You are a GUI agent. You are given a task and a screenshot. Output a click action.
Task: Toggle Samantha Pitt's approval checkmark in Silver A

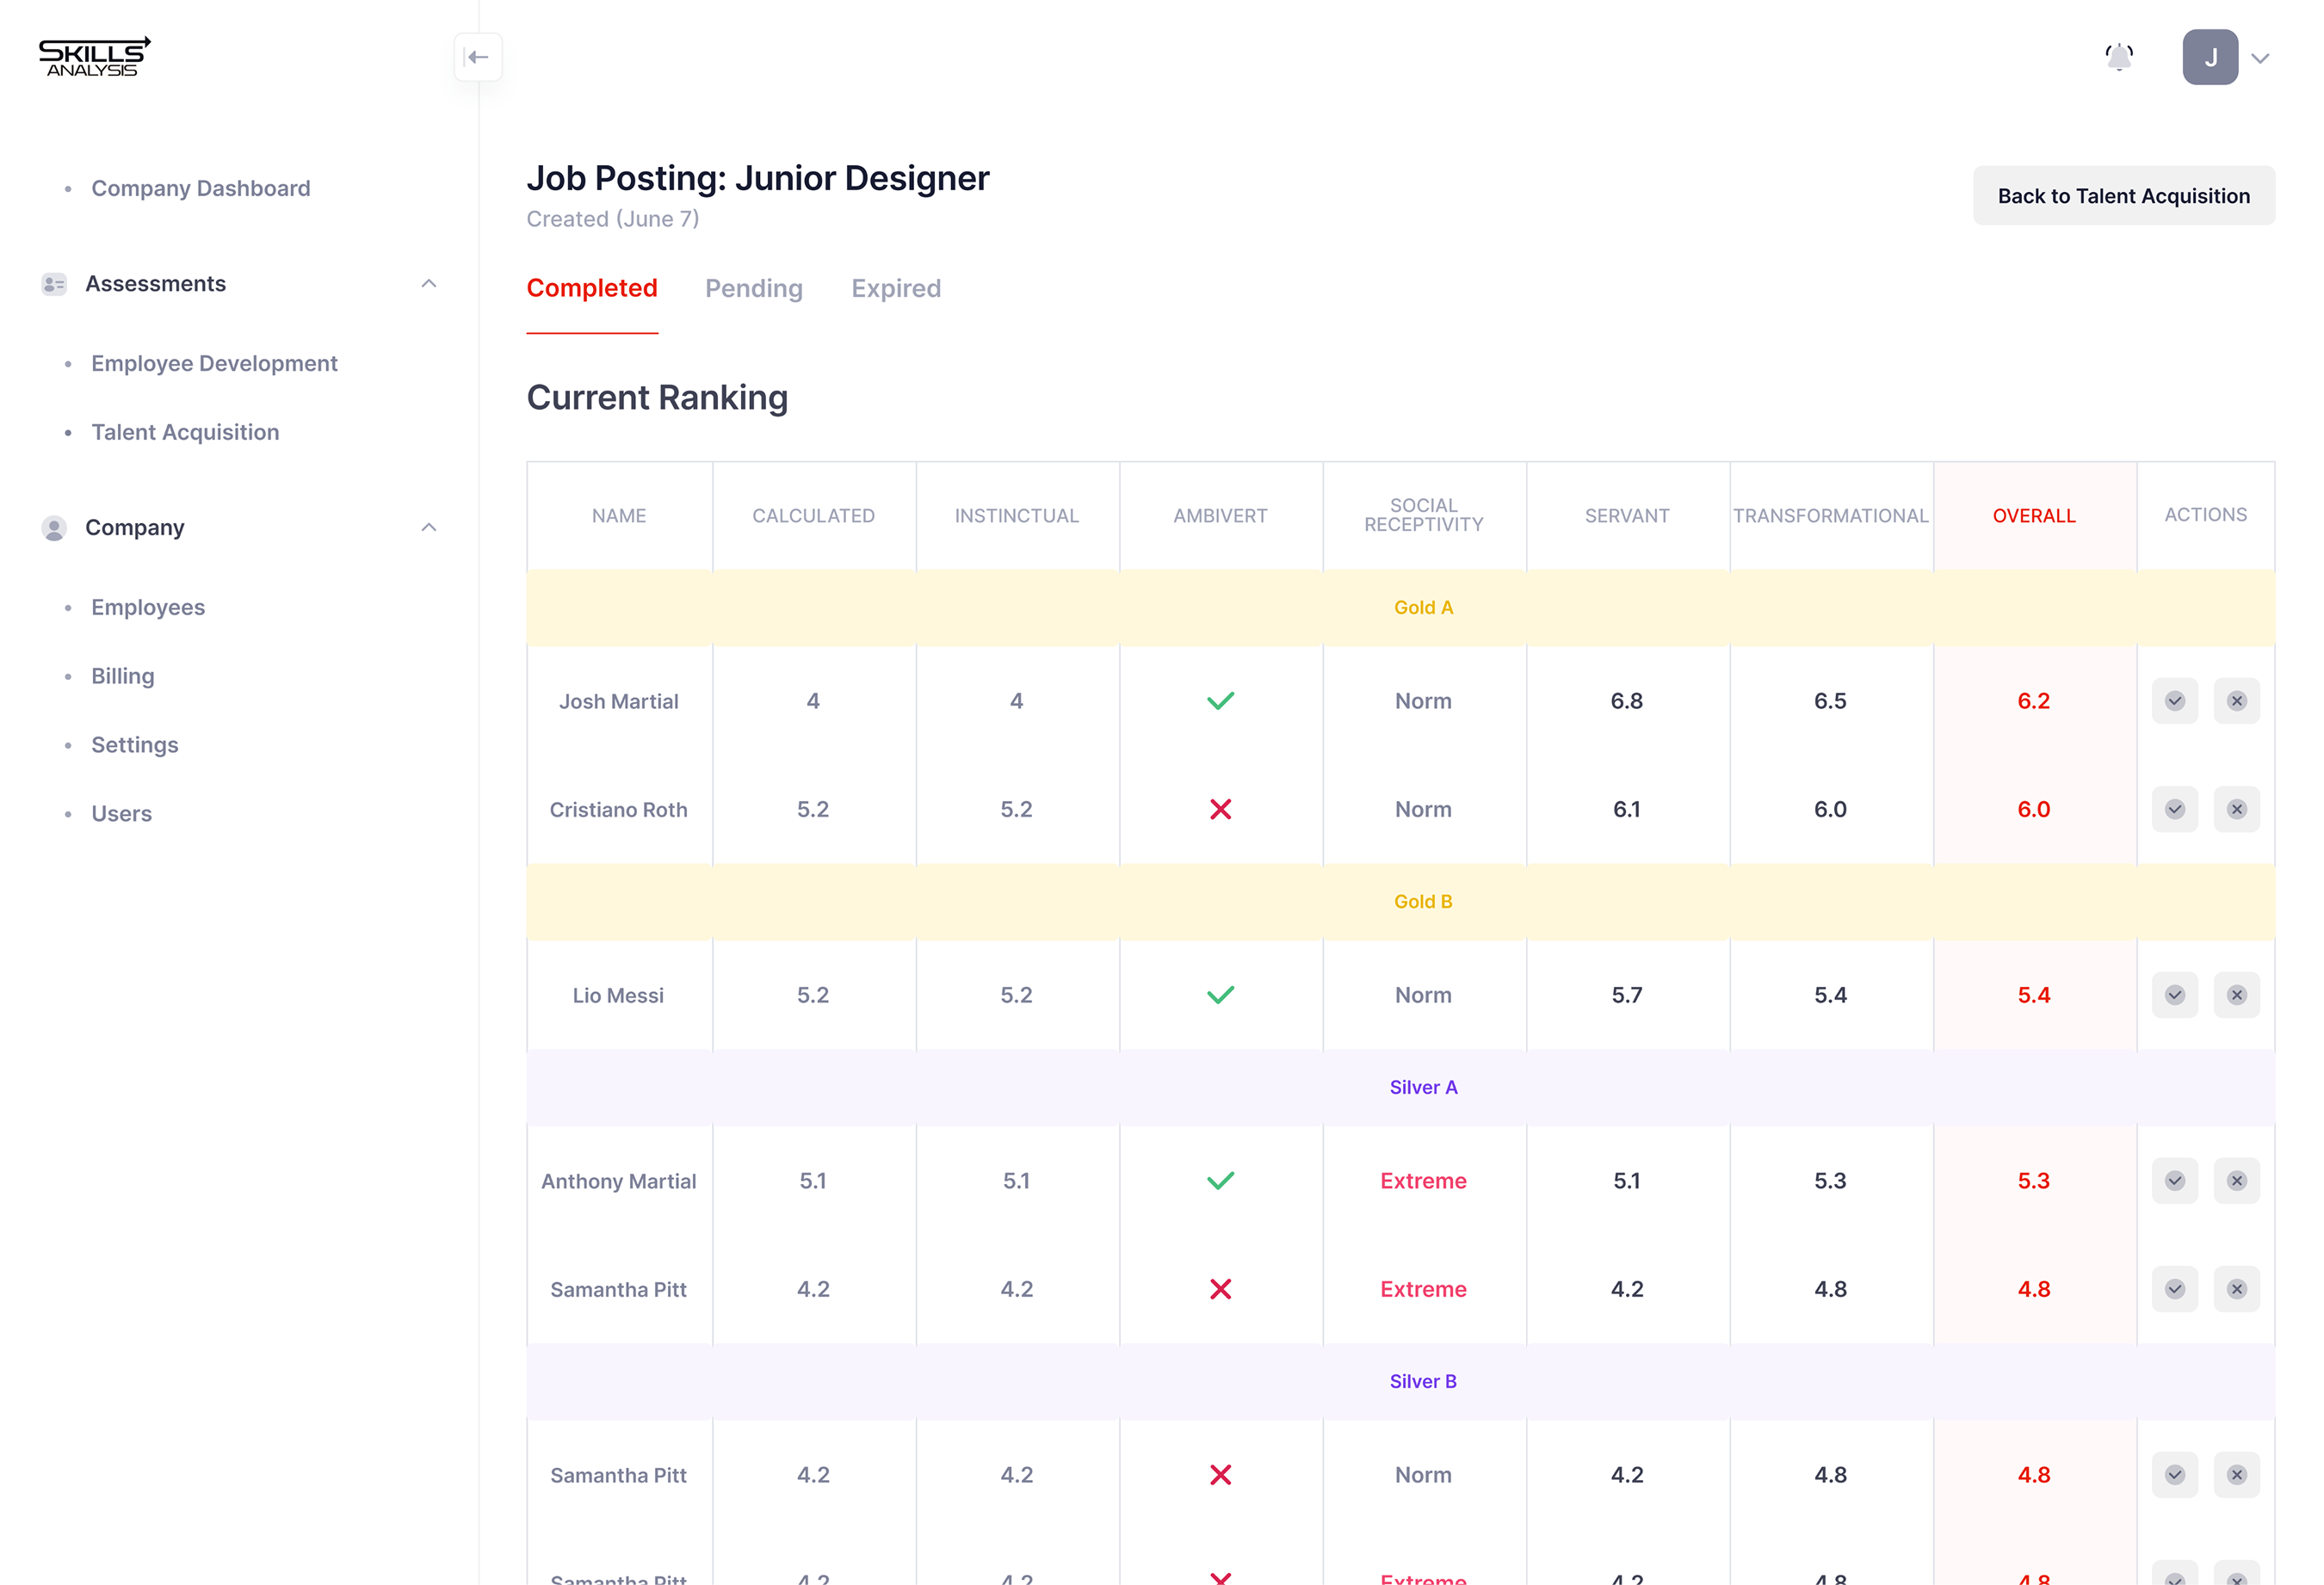tap(2174, 1289)
